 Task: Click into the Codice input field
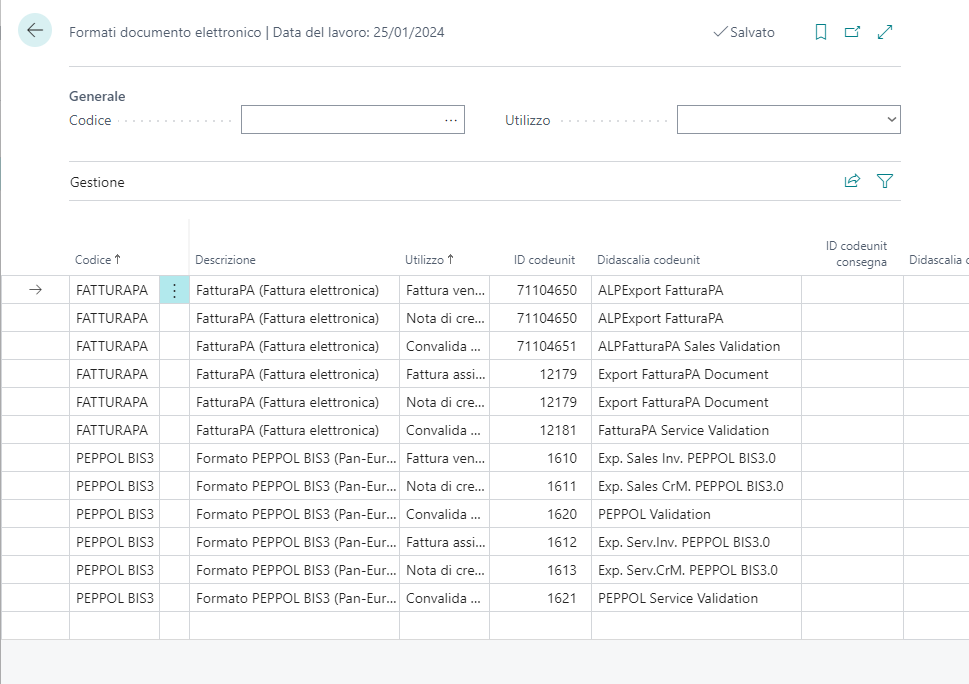point(340,120)
